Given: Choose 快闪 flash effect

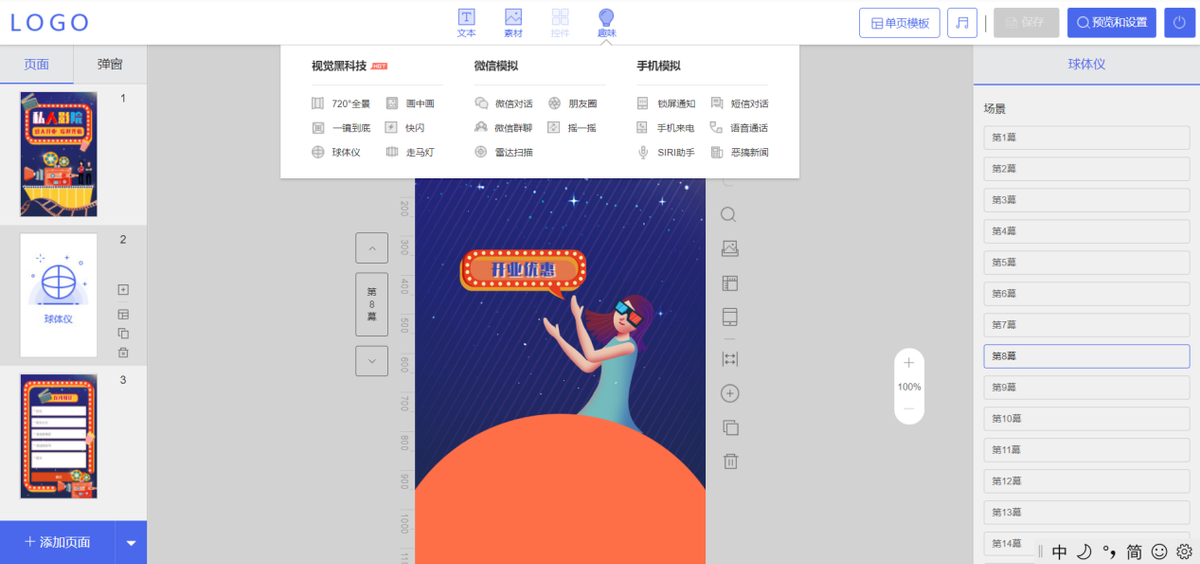Looking at the screenshot, I should coord(406,128).
